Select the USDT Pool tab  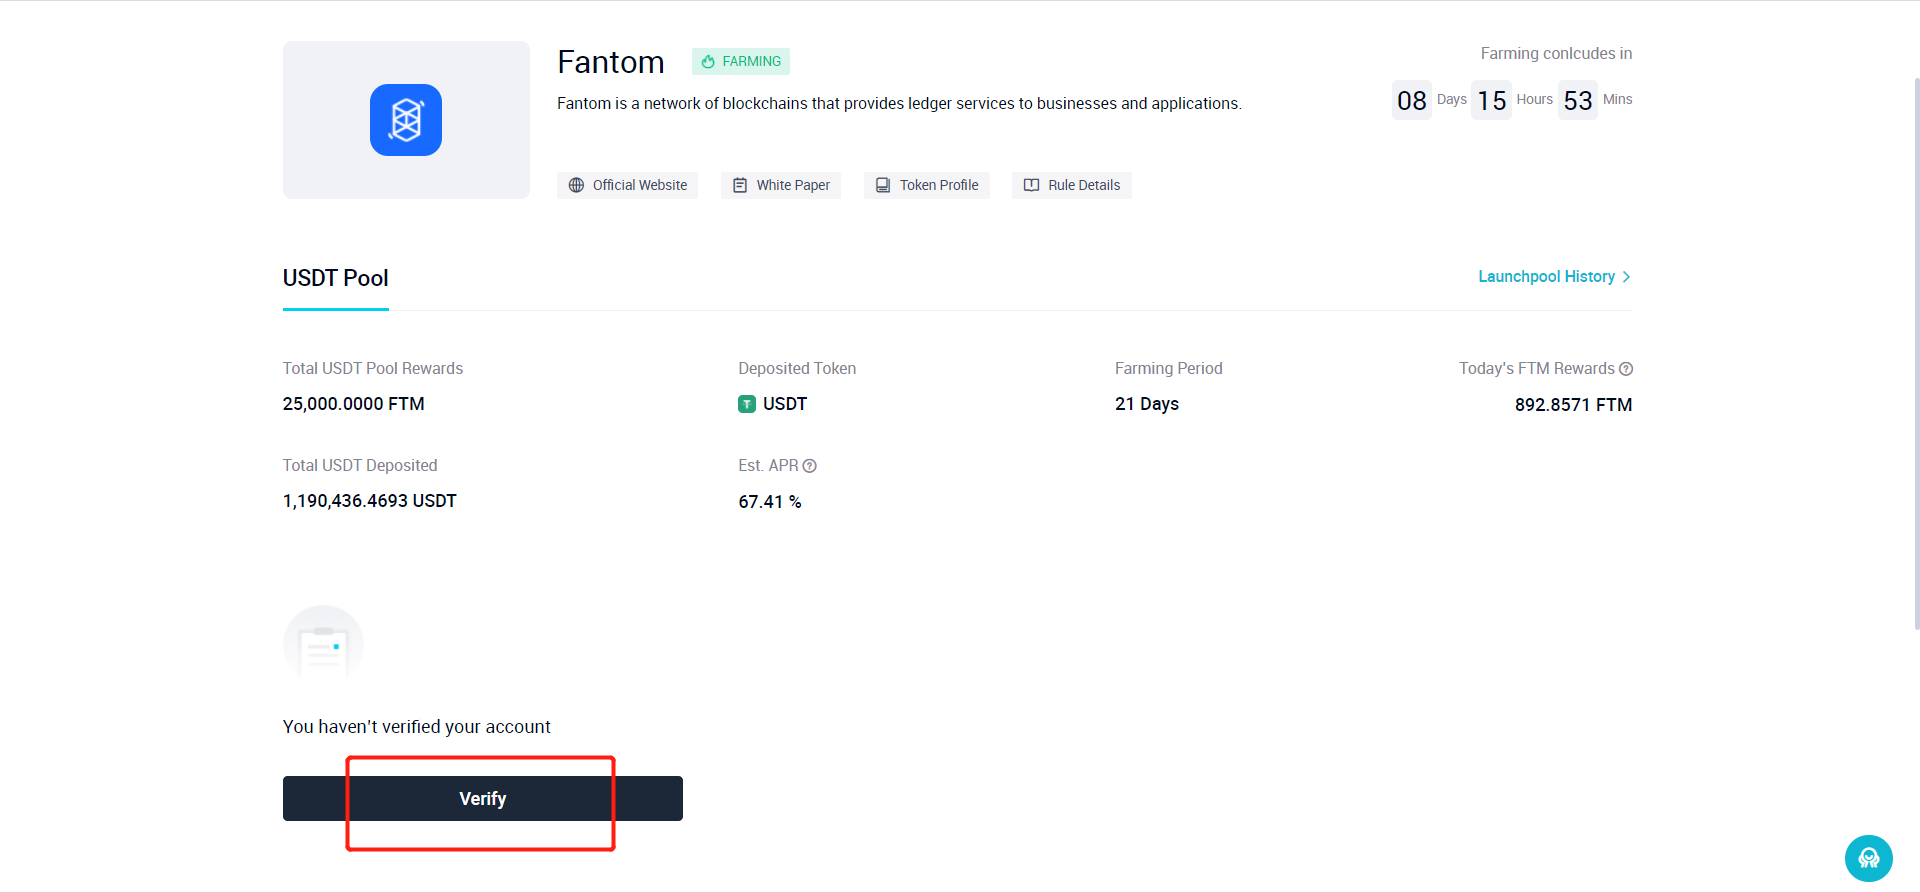[336, 278]
